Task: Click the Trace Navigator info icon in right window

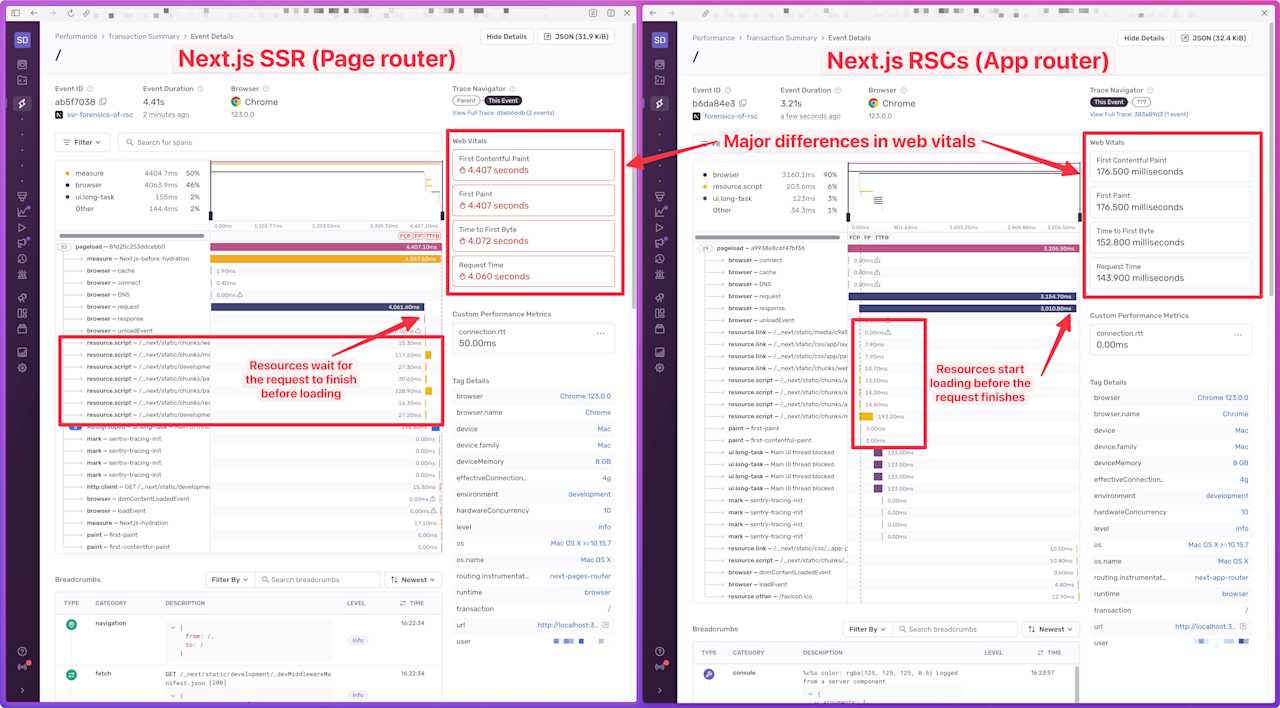Action: pos(1148,90)
